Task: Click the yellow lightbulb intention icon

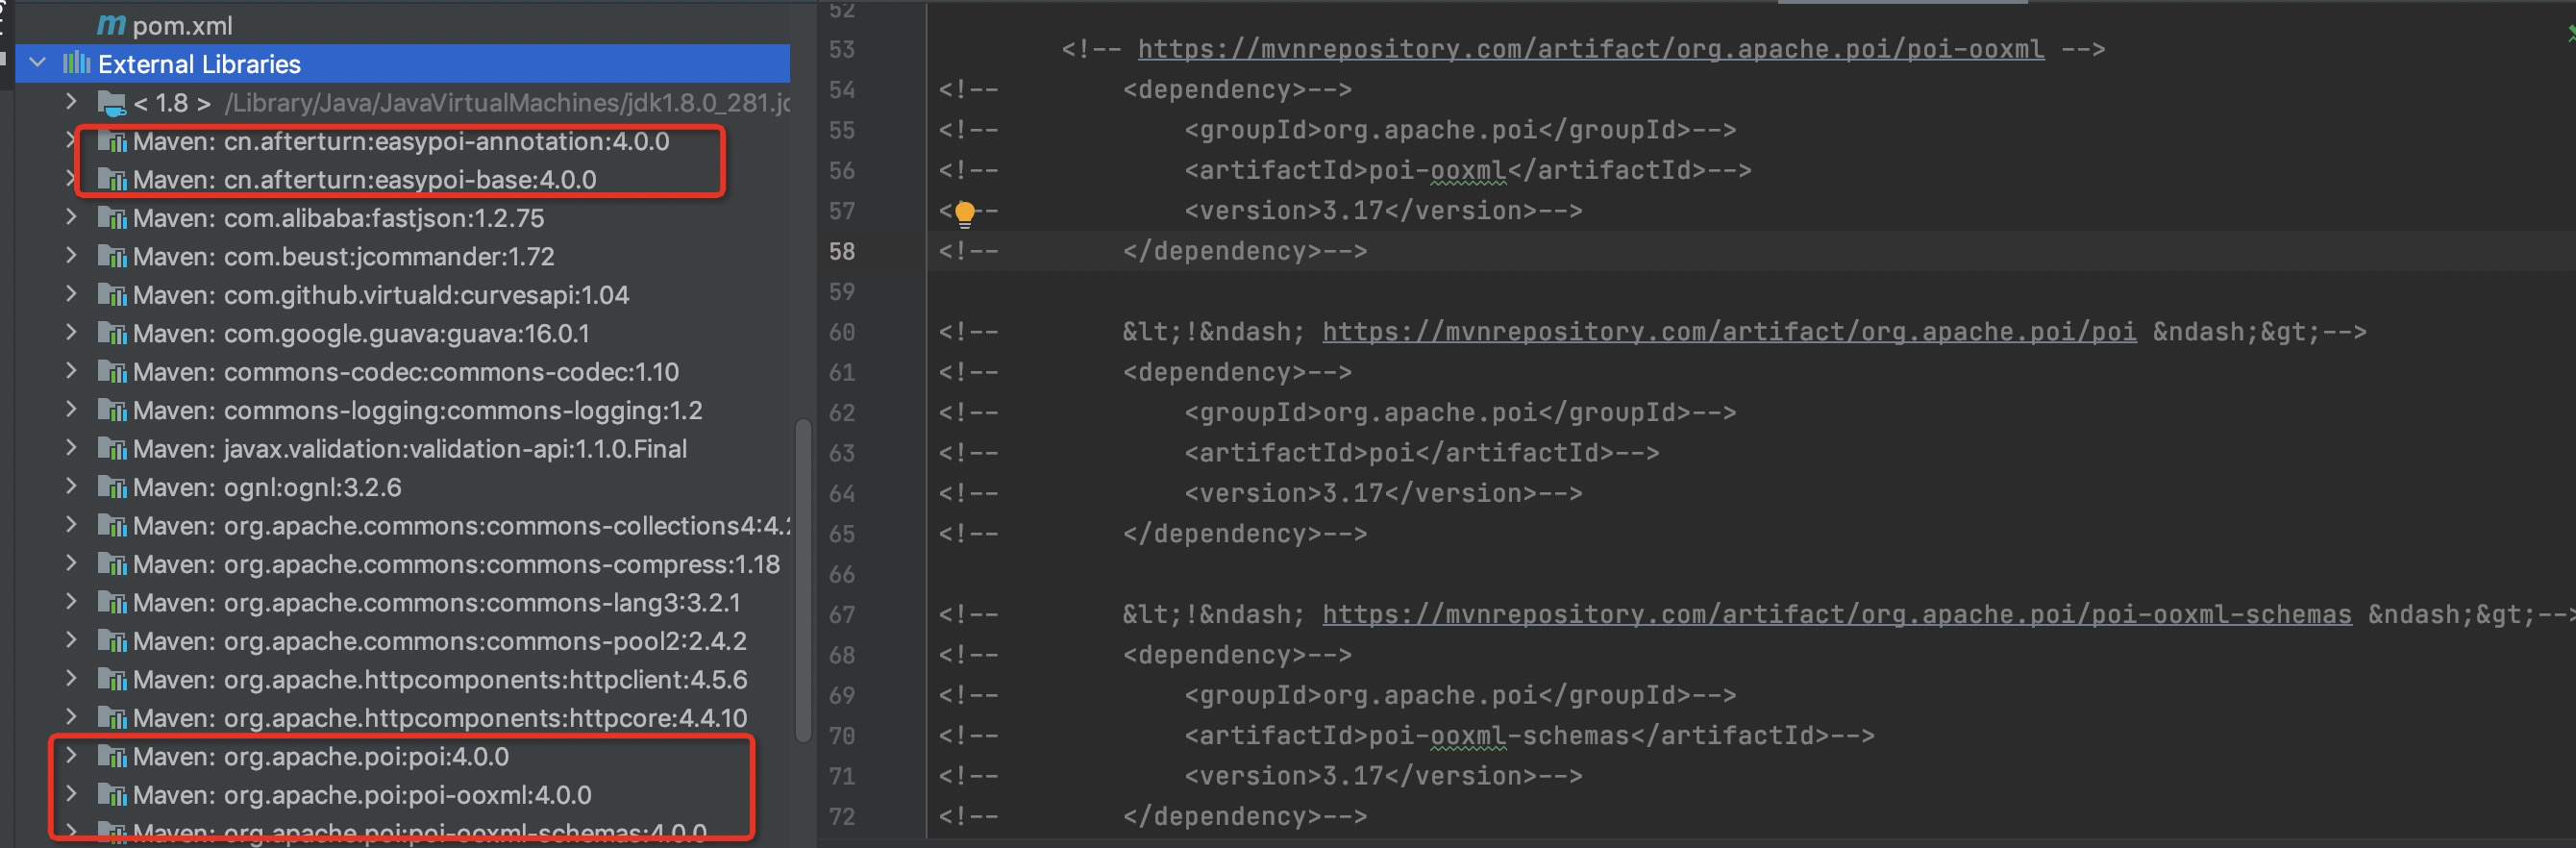Action: pyautogui.click(x=964, y=213)
